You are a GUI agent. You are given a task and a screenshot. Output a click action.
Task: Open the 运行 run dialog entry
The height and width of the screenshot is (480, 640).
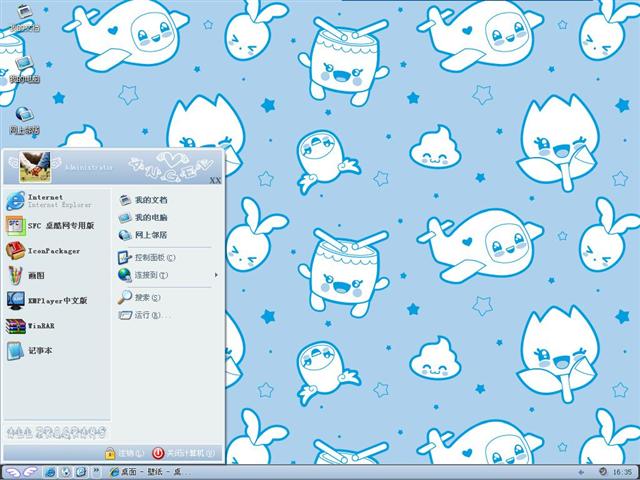(142, 315)
